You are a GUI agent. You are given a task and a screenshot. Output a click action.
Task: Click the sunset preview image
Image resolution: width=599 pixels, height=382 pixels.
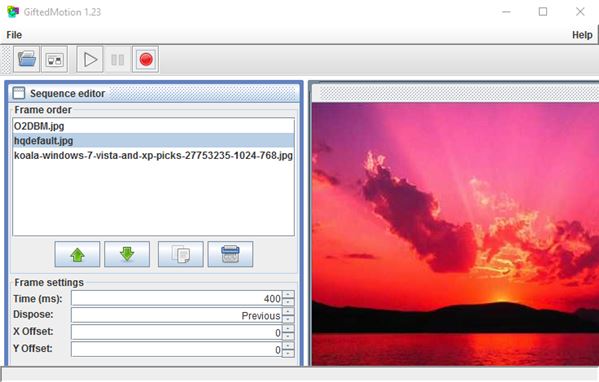tap(455, 234)
